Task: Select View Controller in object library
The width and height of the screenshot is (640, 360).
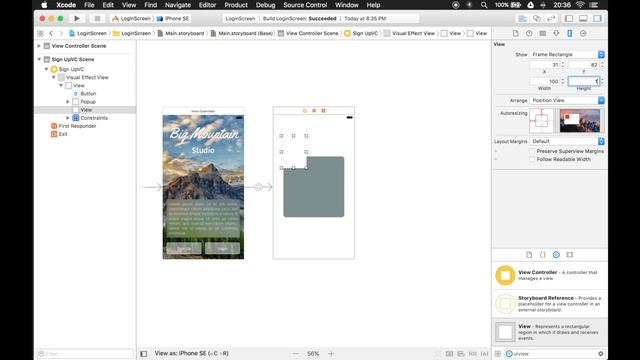Action: [x=549, y=275]
